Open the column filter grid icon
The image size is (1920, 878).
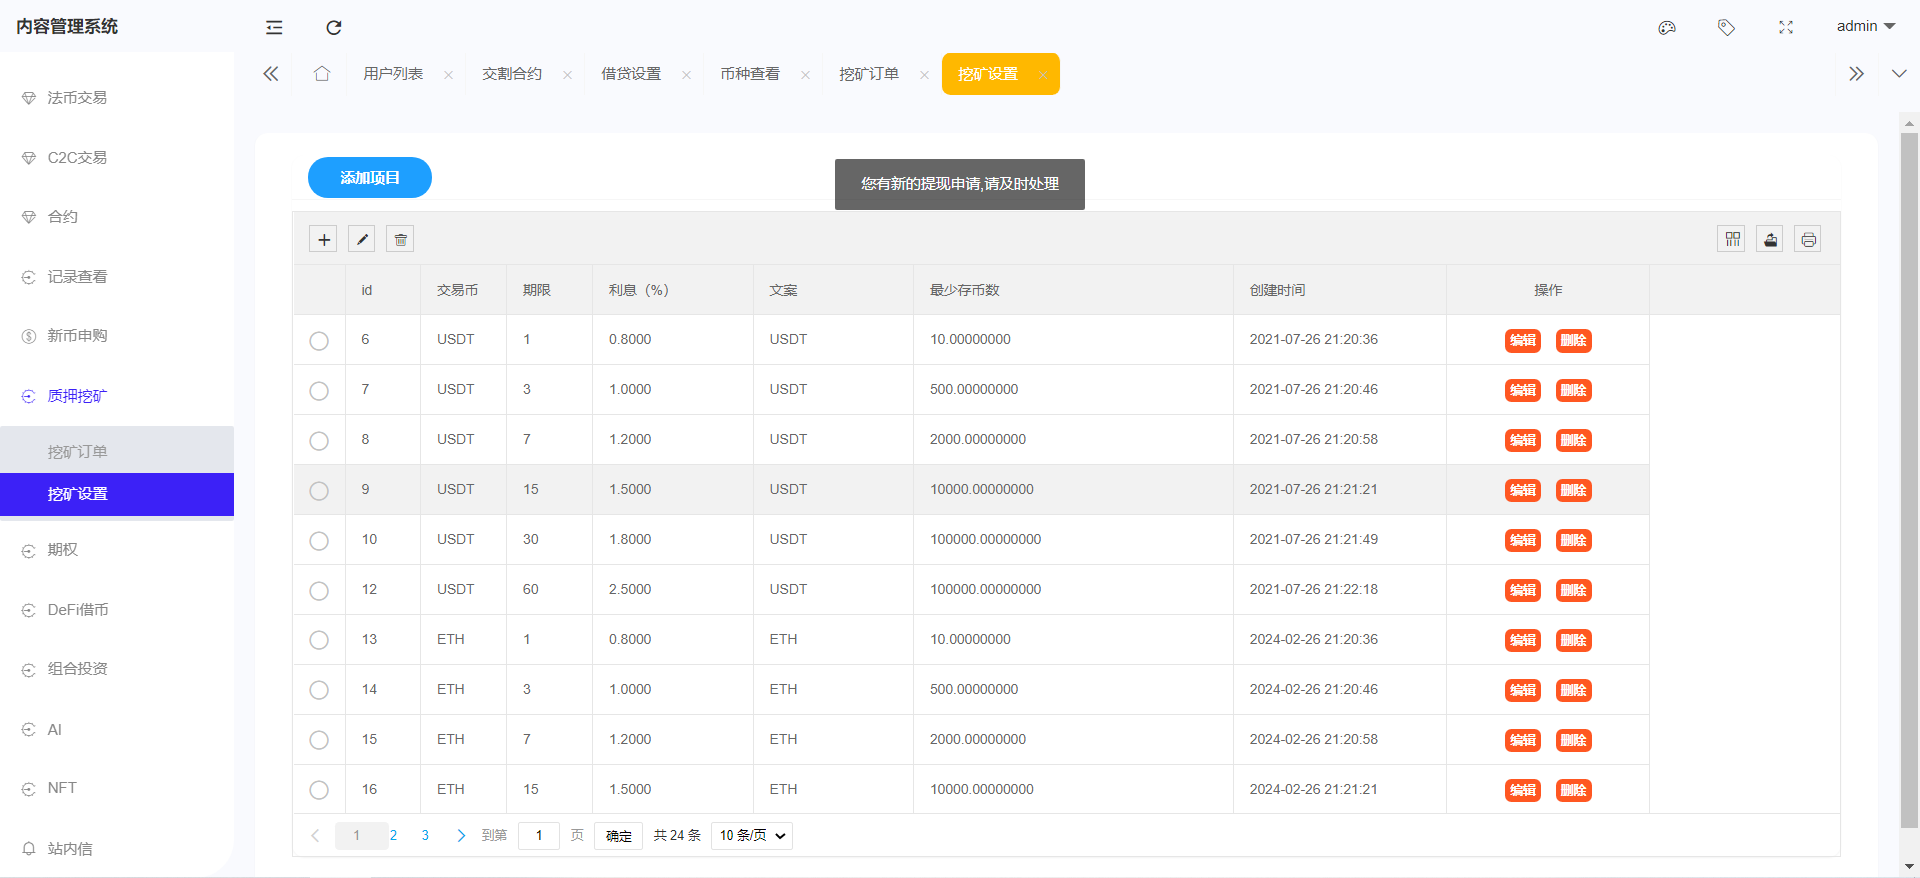point(1732,239)
